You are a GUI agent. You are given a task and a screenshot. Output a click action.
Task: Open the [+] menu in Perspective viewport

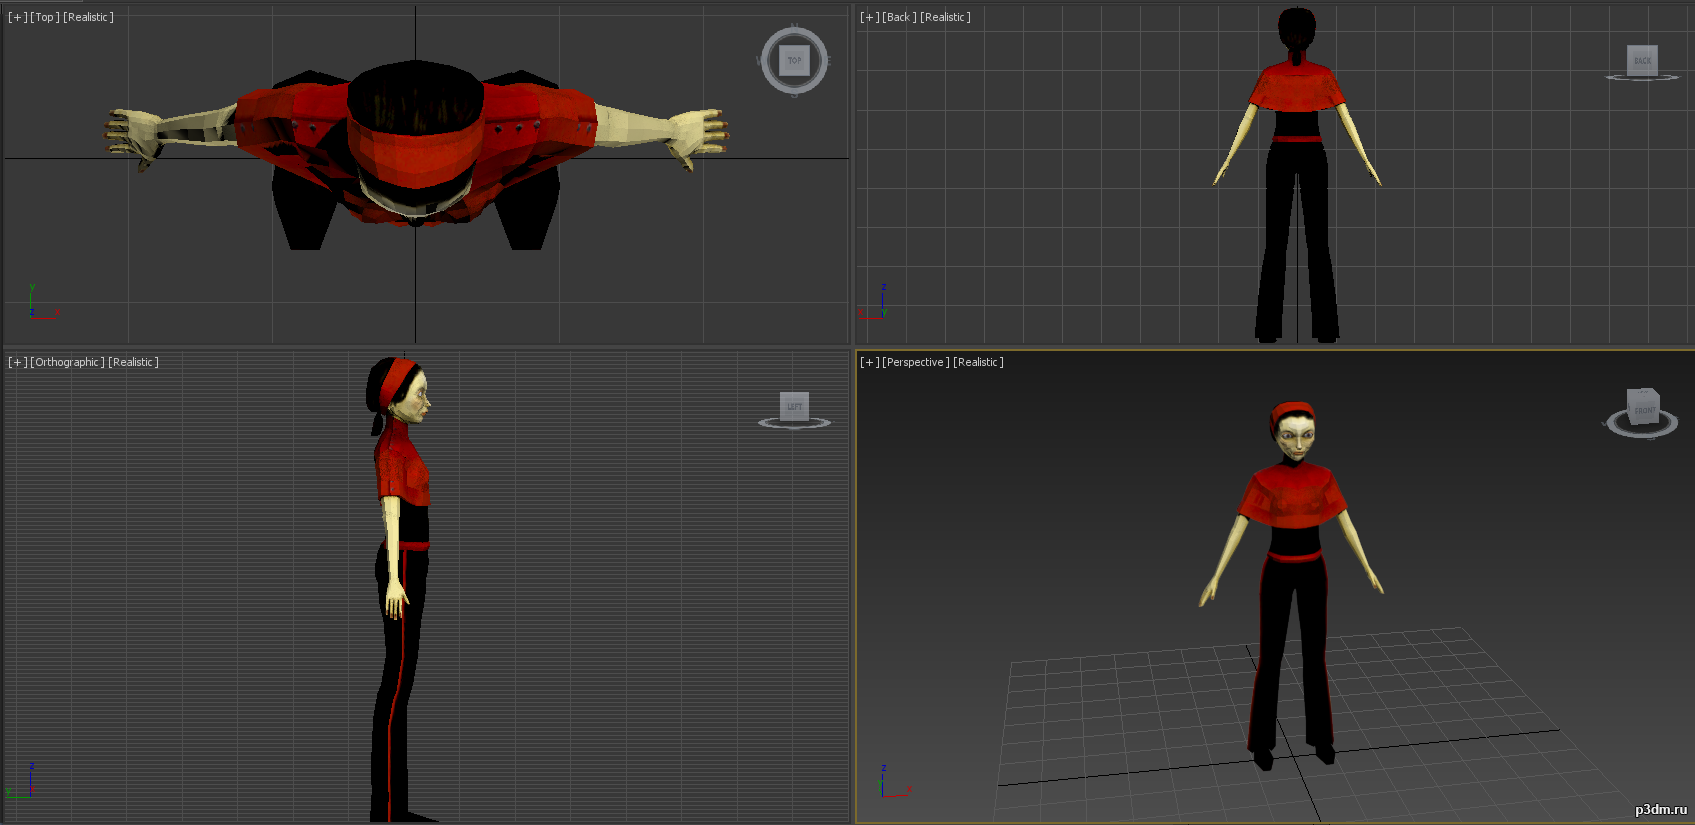[x=870, y=362]
